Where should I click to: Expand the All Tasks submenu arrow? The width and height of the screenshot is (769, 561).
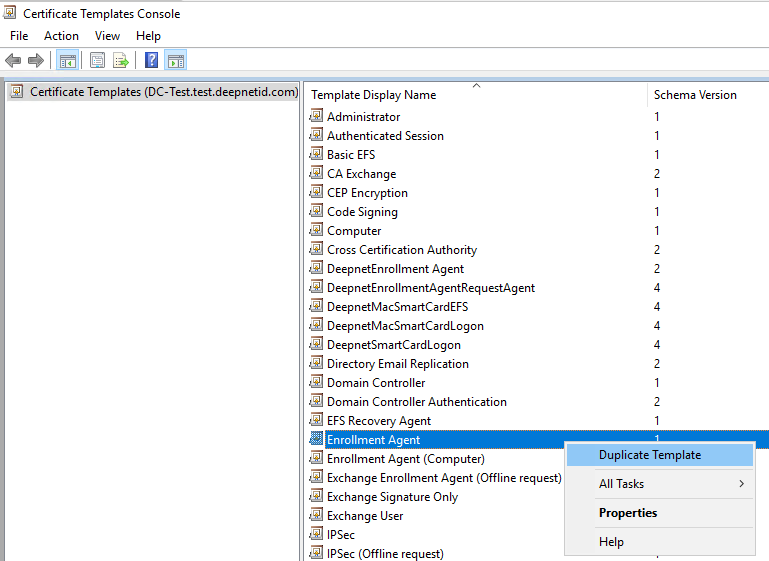pos(741,484)
